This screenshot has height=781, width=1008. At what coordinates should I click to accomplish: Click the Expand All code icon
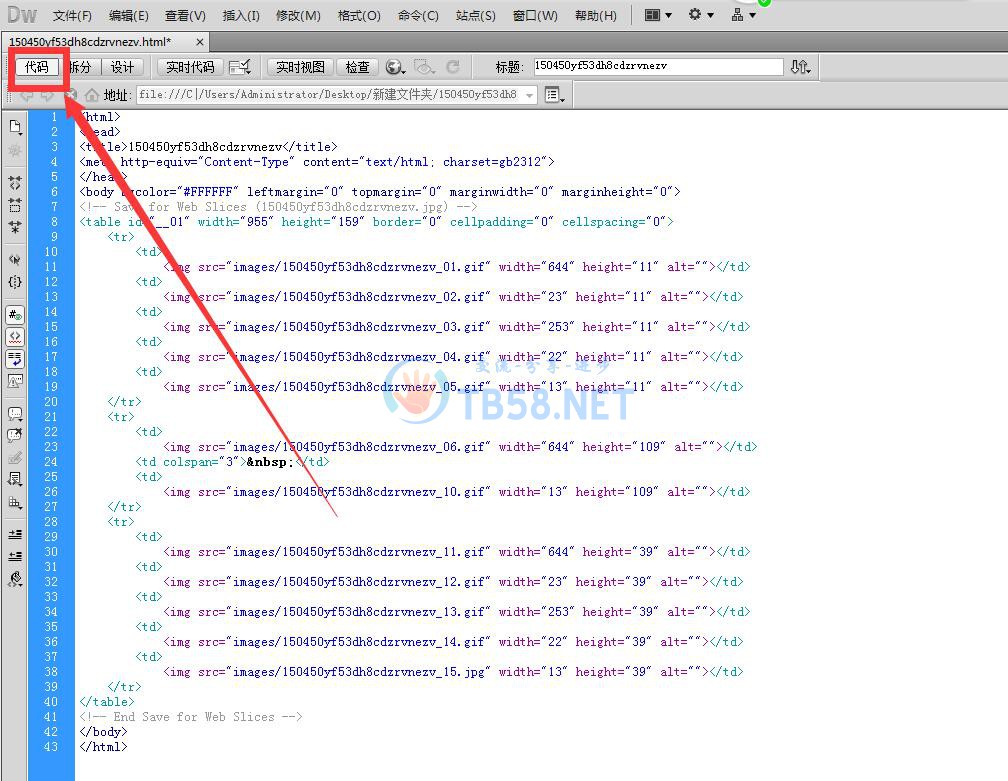coord(15,227)
